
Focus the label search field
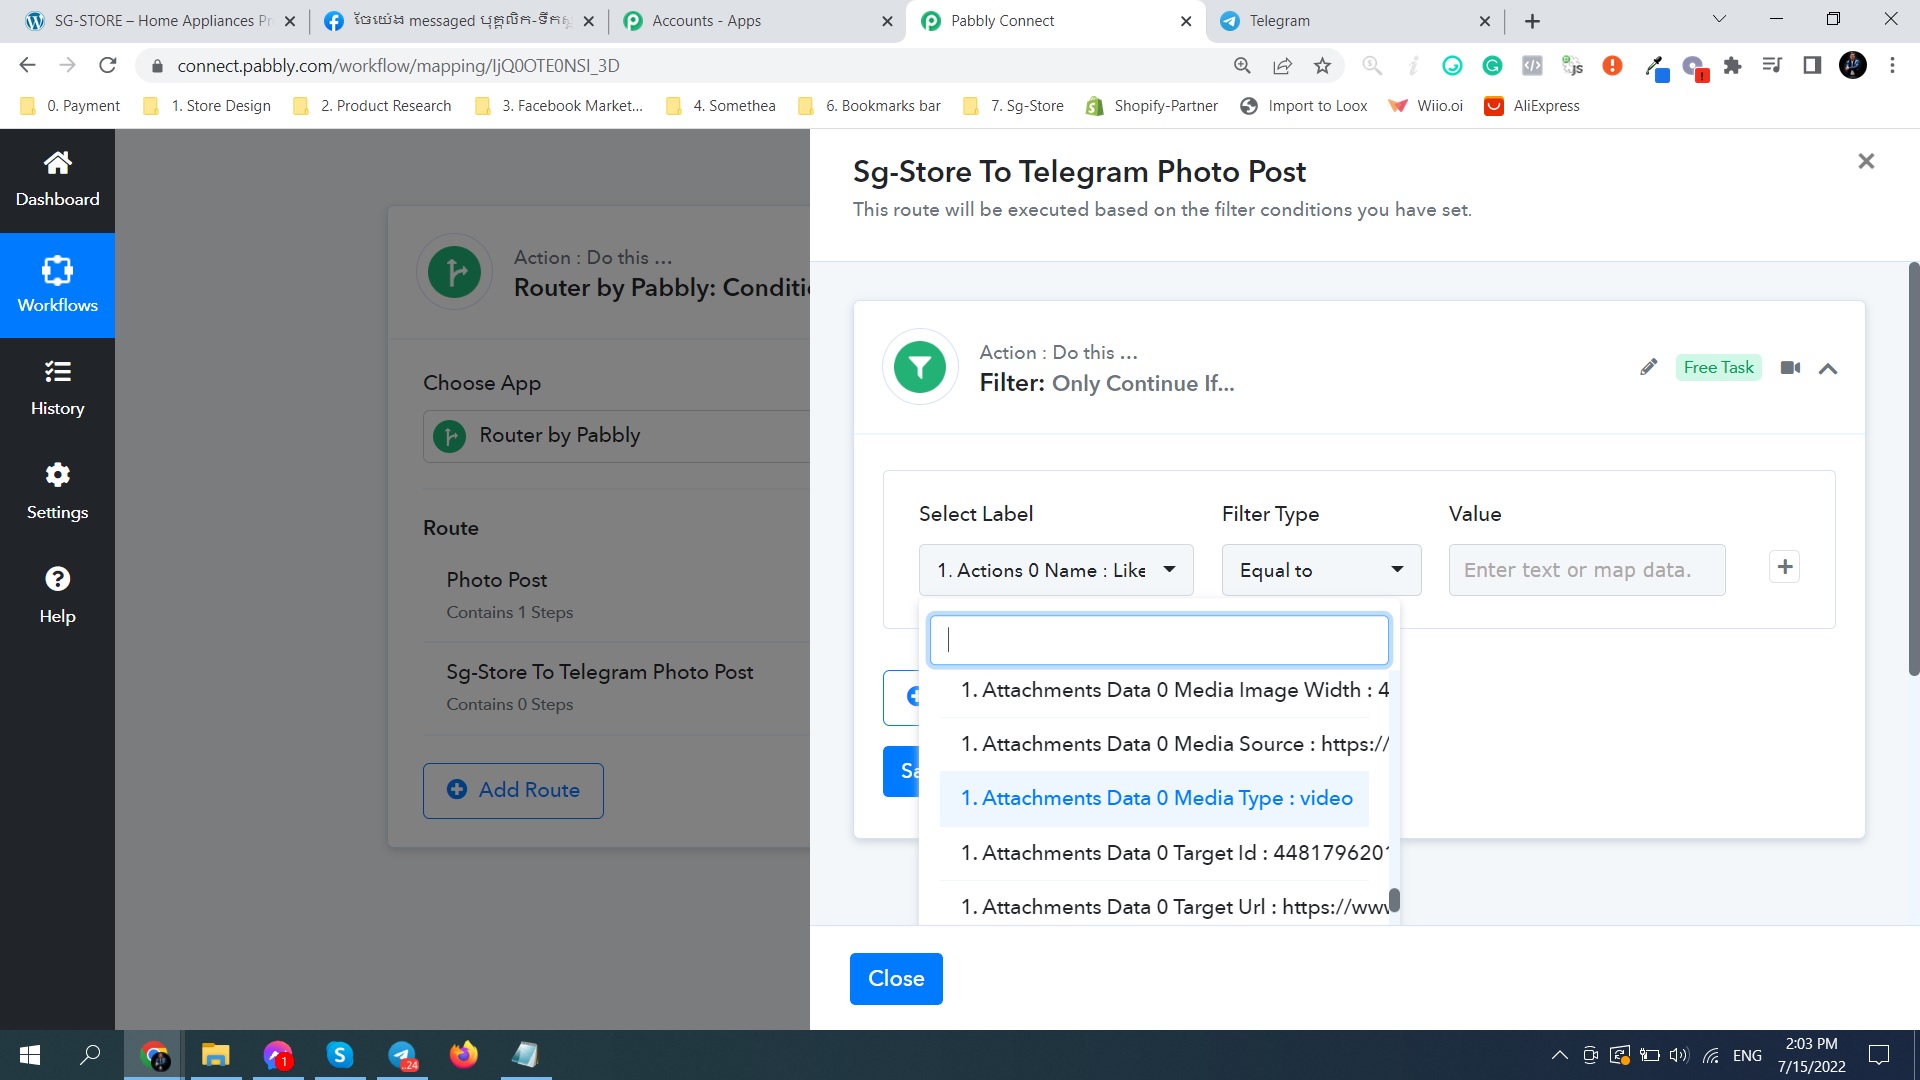point(1159,640)
